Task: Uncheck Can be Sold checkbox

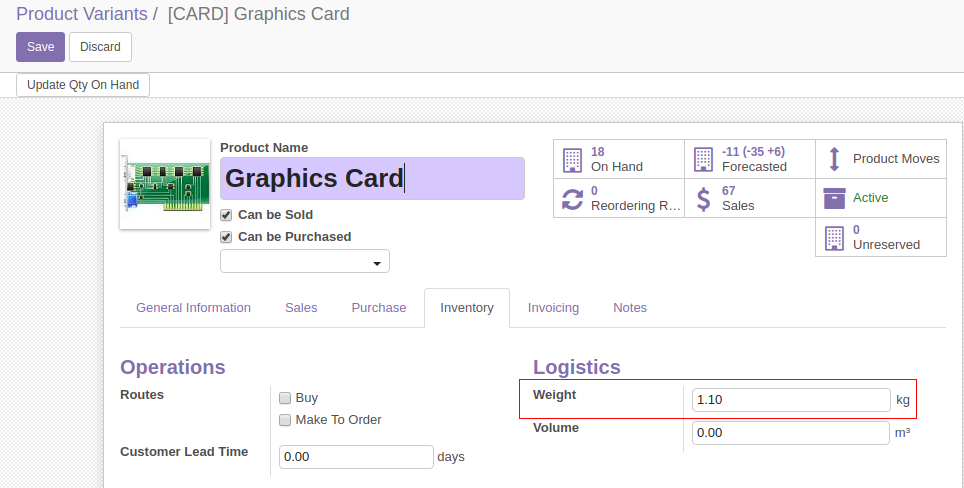Action: (x=226, y=215)
